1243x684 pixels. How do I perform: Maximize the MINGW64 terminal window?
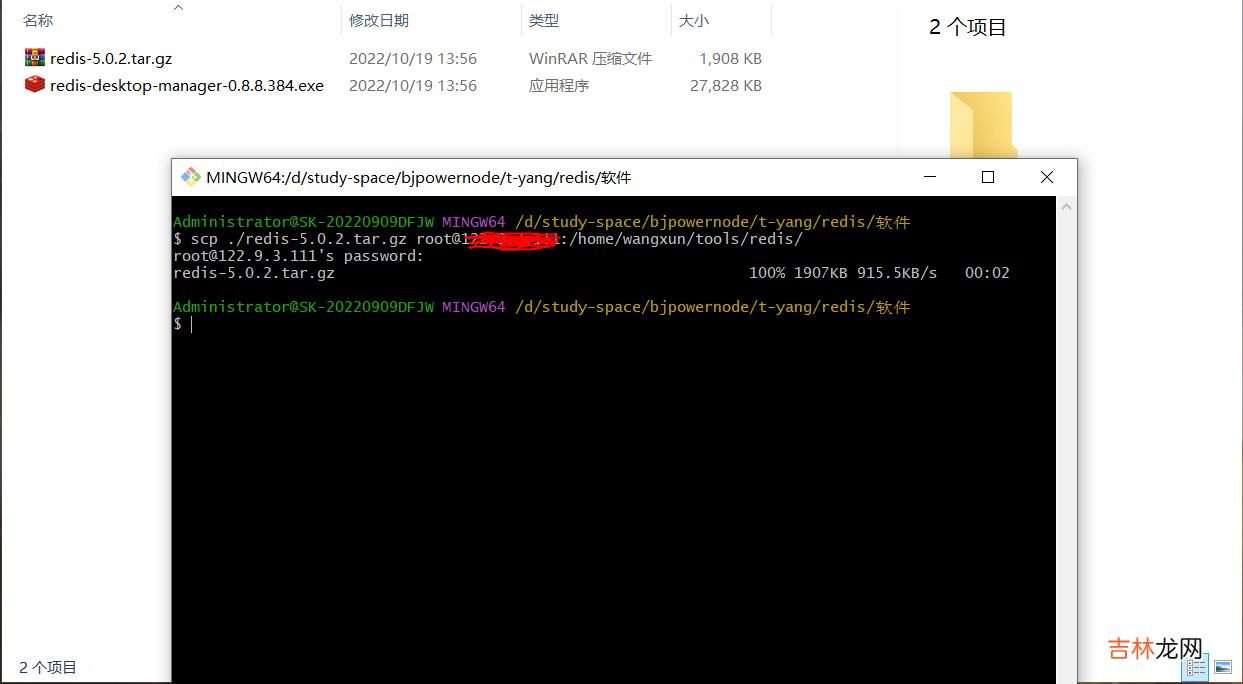coord(987,178)
